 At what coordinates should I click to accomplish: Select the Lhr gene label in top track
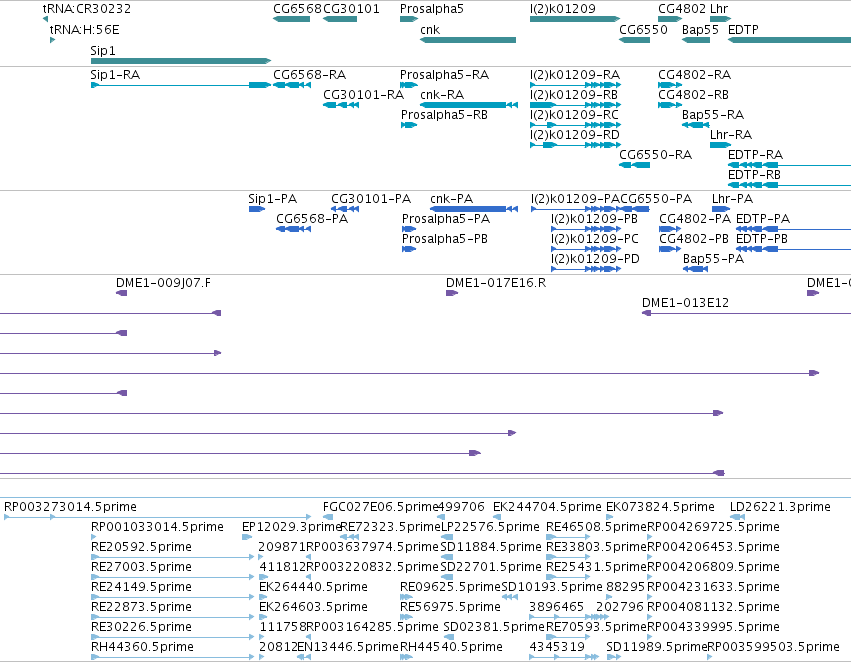(719, 9)
